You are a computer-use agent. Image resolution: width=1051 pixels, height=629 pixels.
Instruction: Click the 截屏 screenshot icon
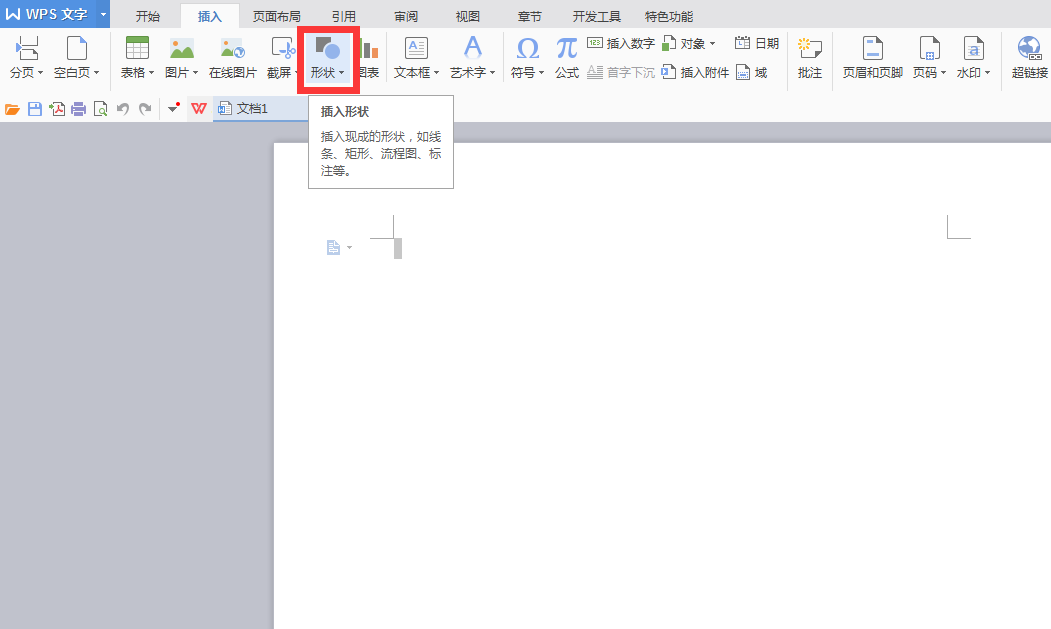282,48
